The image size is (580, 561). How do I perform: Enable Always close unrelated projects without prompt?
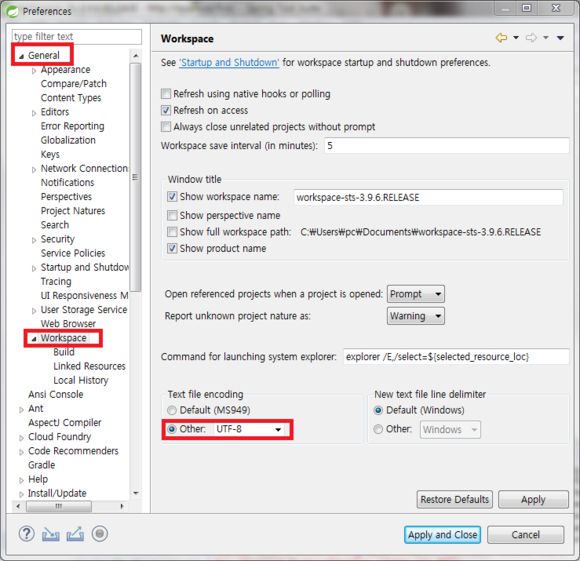(166, 127)
